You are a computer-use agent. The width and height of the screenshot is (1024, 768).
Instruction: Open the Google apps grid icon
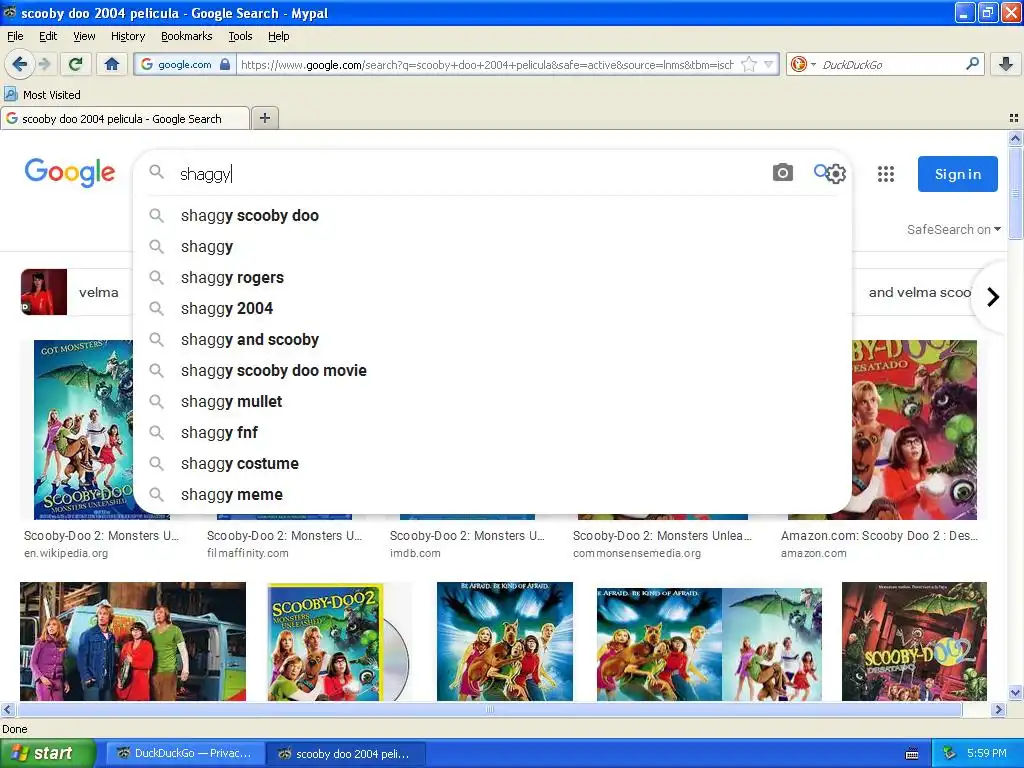pos(886,174)
